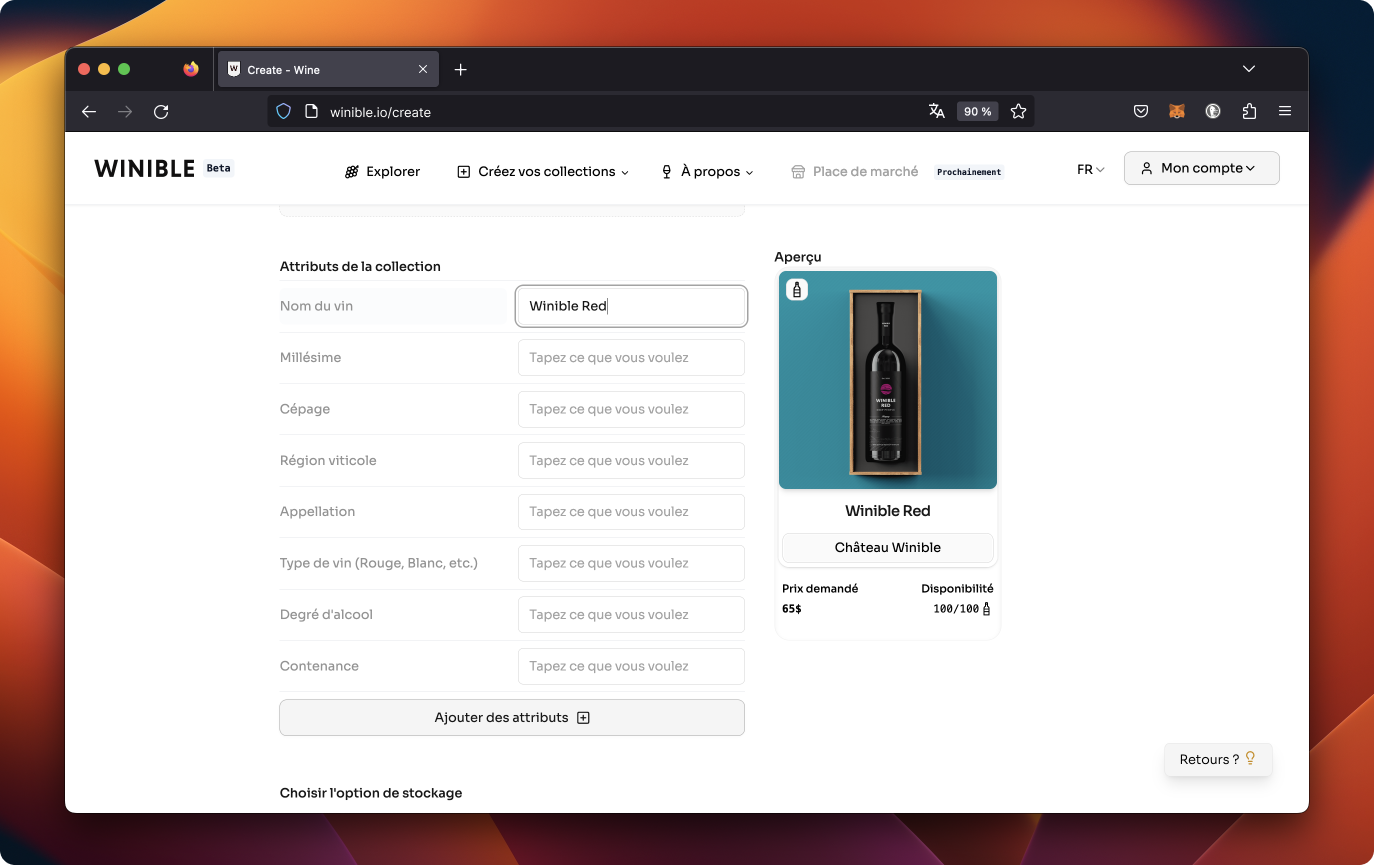Open the shield tracking protection icon
This screenshot has height=865, width=1374.
point(283,112)
